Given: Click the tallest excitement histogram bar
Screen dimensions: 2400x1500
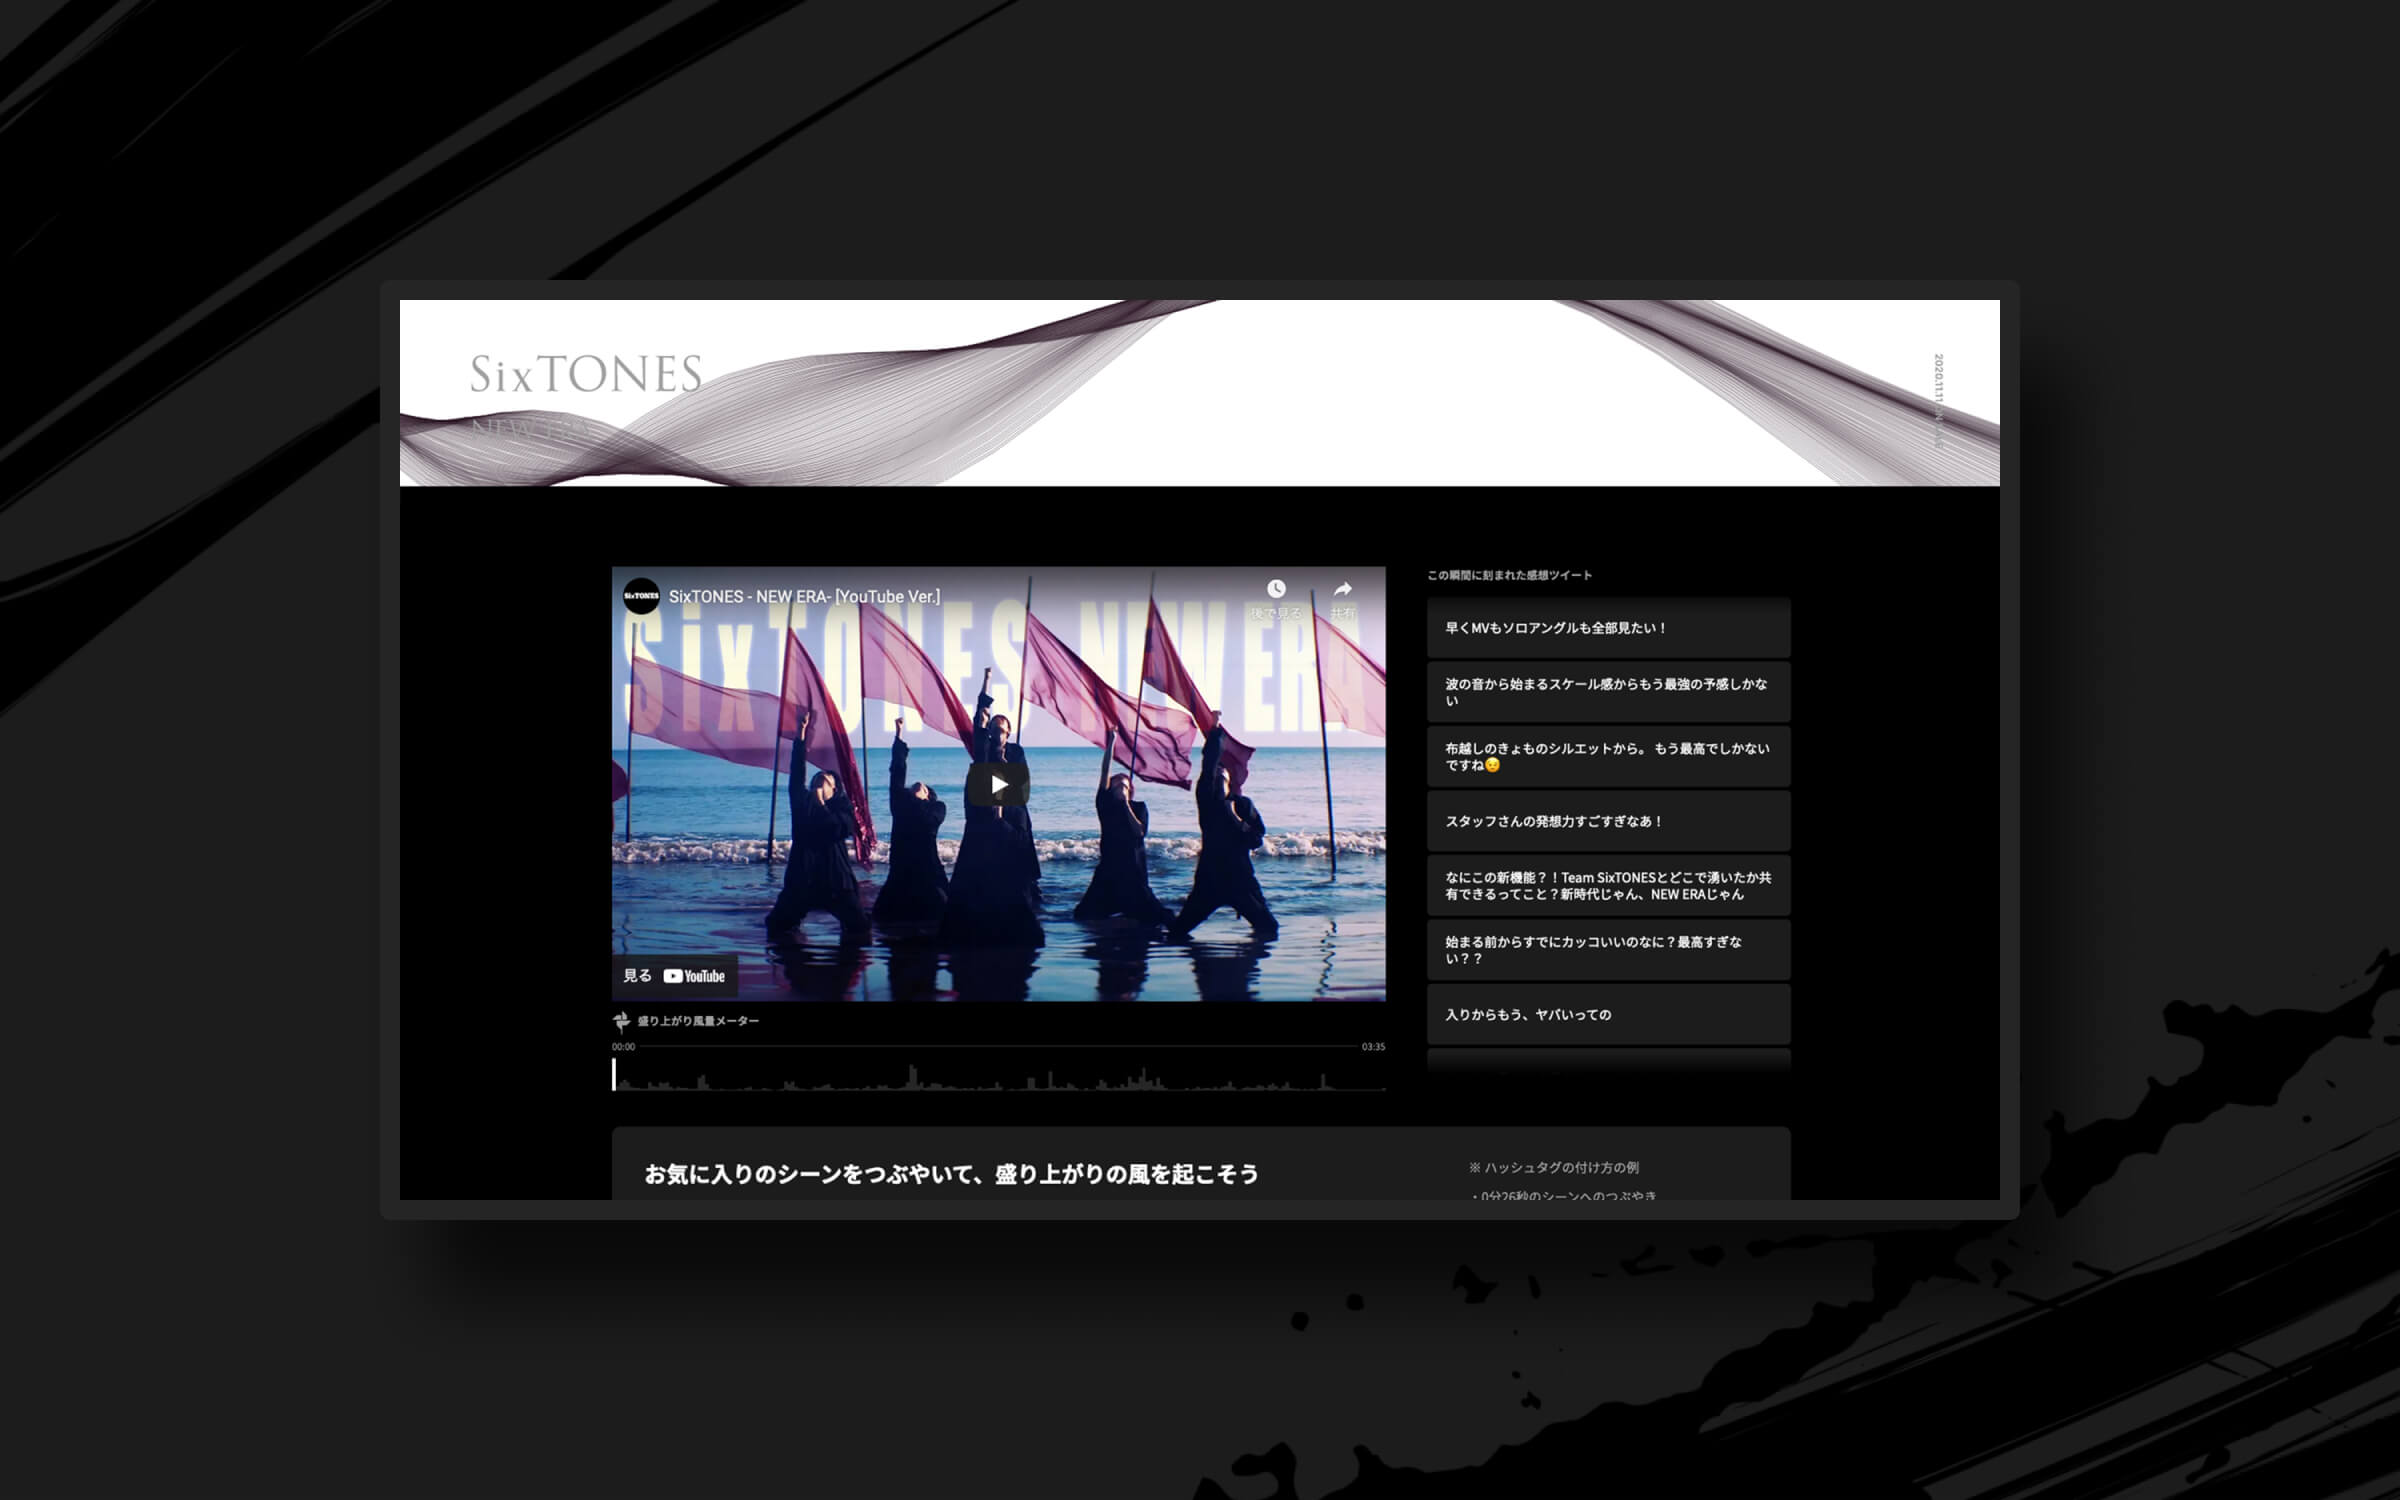Looking at the screenshot, I should click(912, 1077).
